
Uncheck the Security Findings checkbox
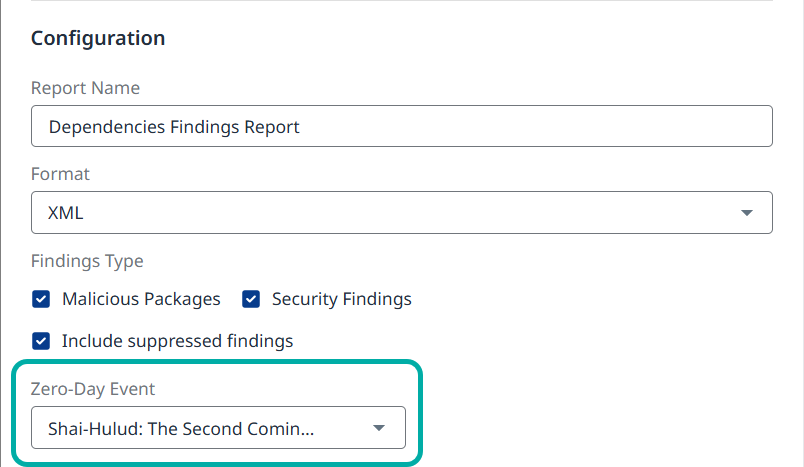pos(251,299)
